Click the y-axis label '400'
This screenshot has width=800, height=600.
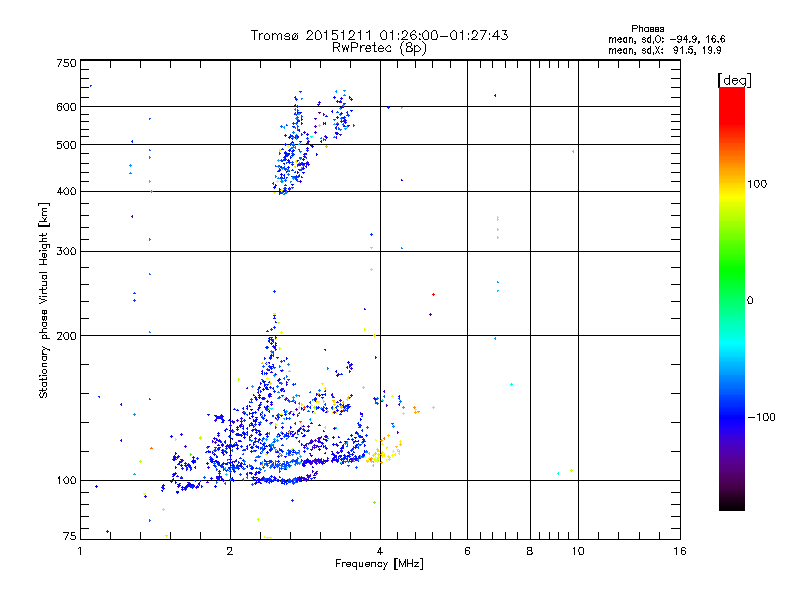coord(66,192)
